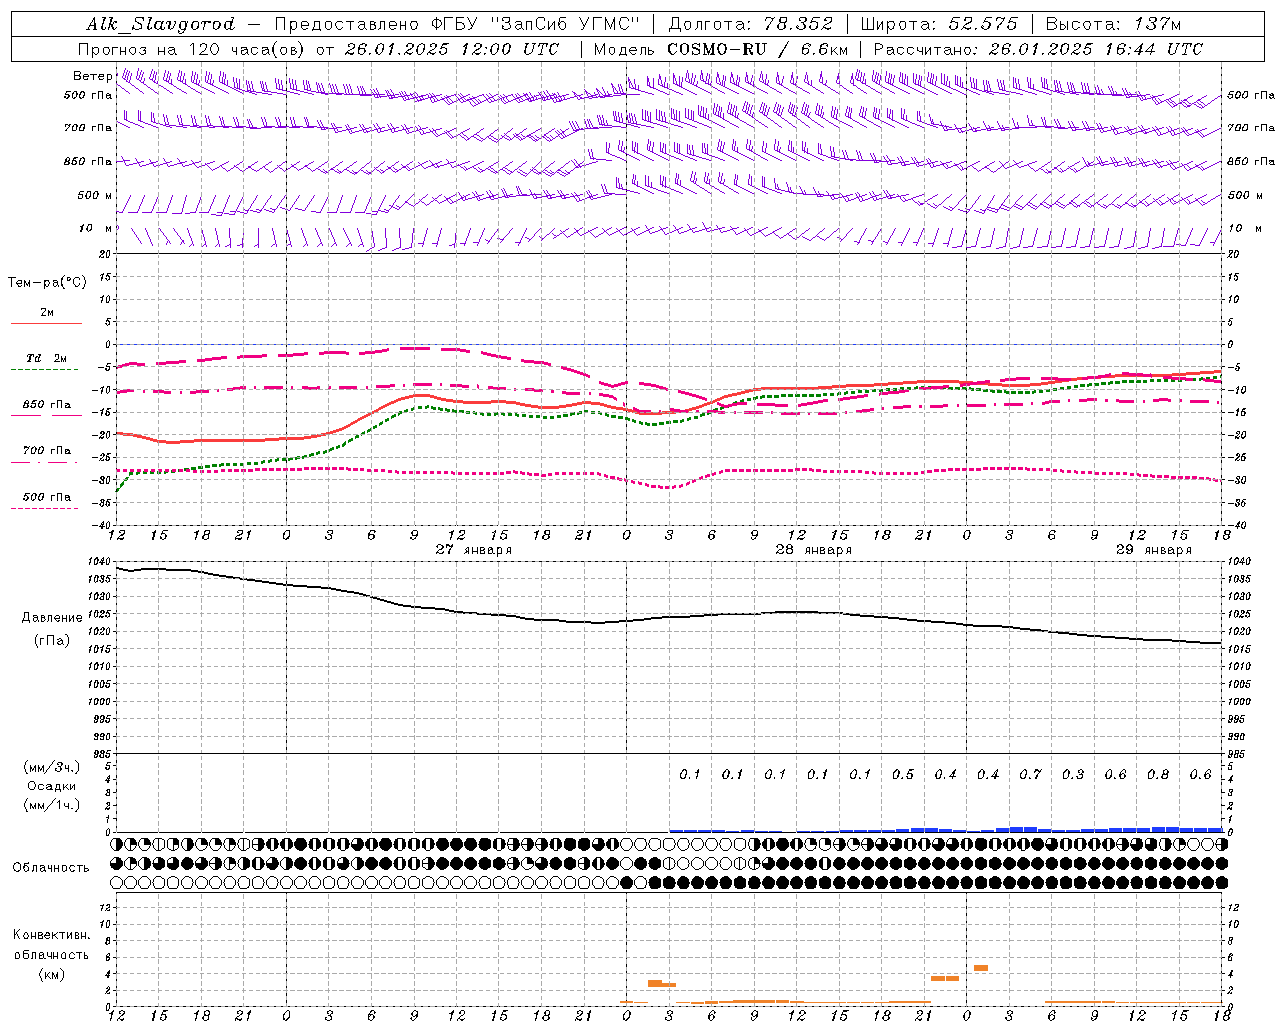This screenshot has height=1024, width=1280.
Task: Click the Ветер section label
Action: coord(92,76)
